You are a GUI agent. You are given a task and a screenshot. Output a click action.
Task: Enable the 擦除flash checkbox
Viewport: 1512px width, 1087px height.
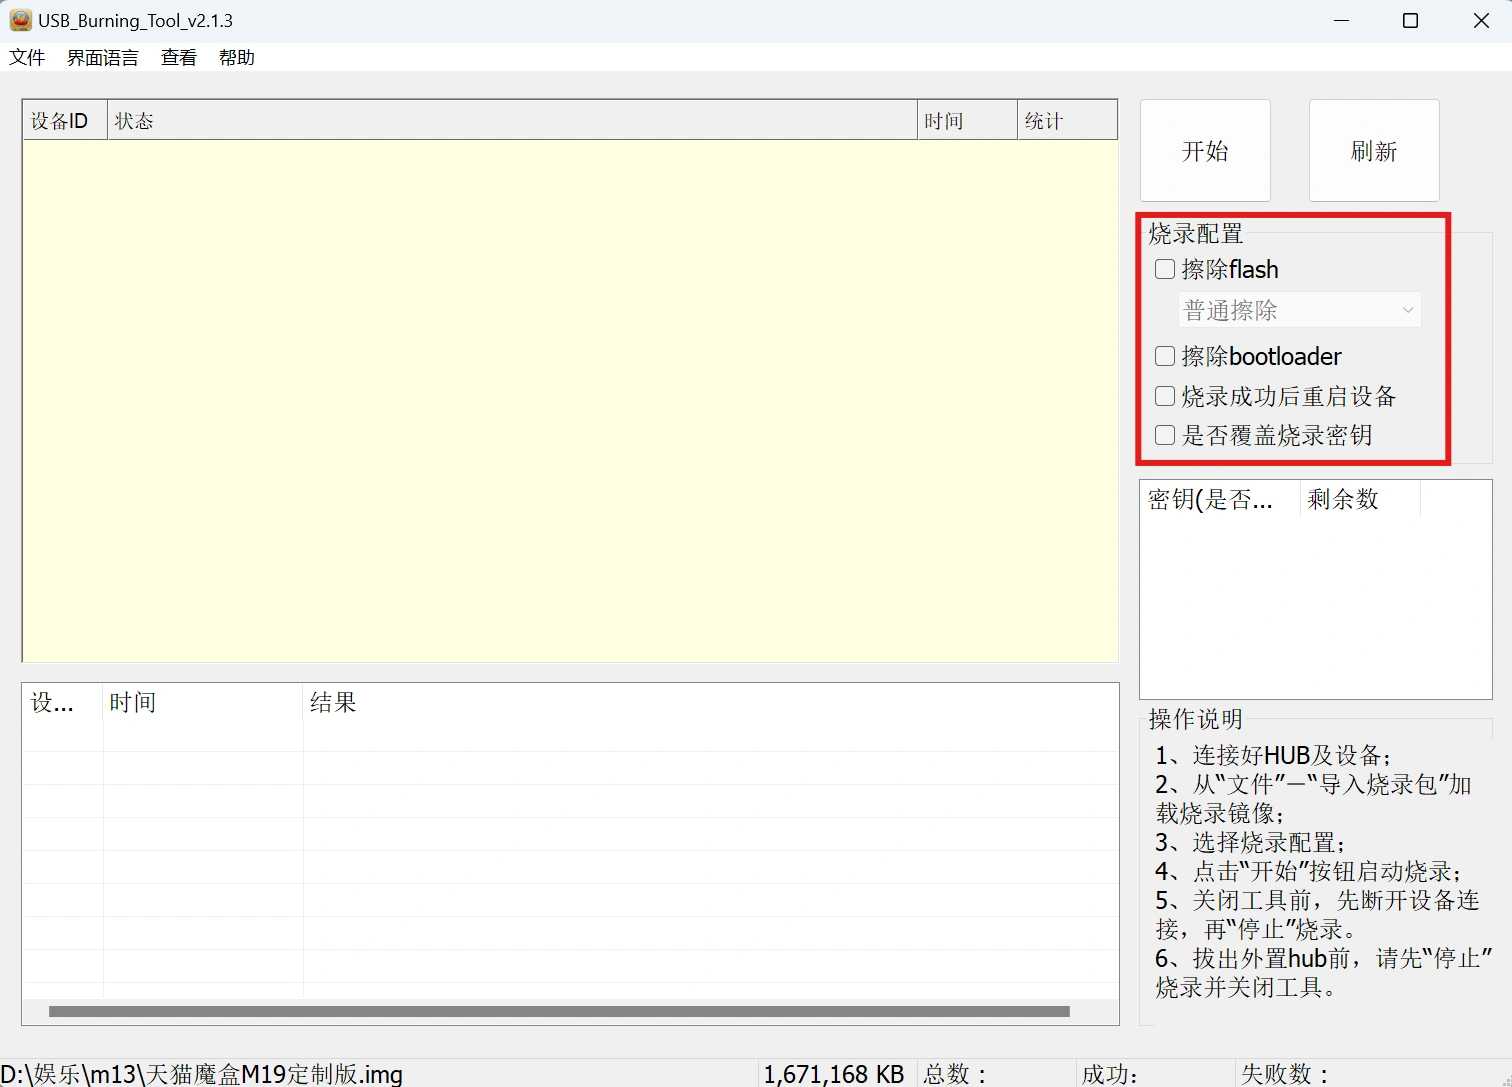(1165, 269)
